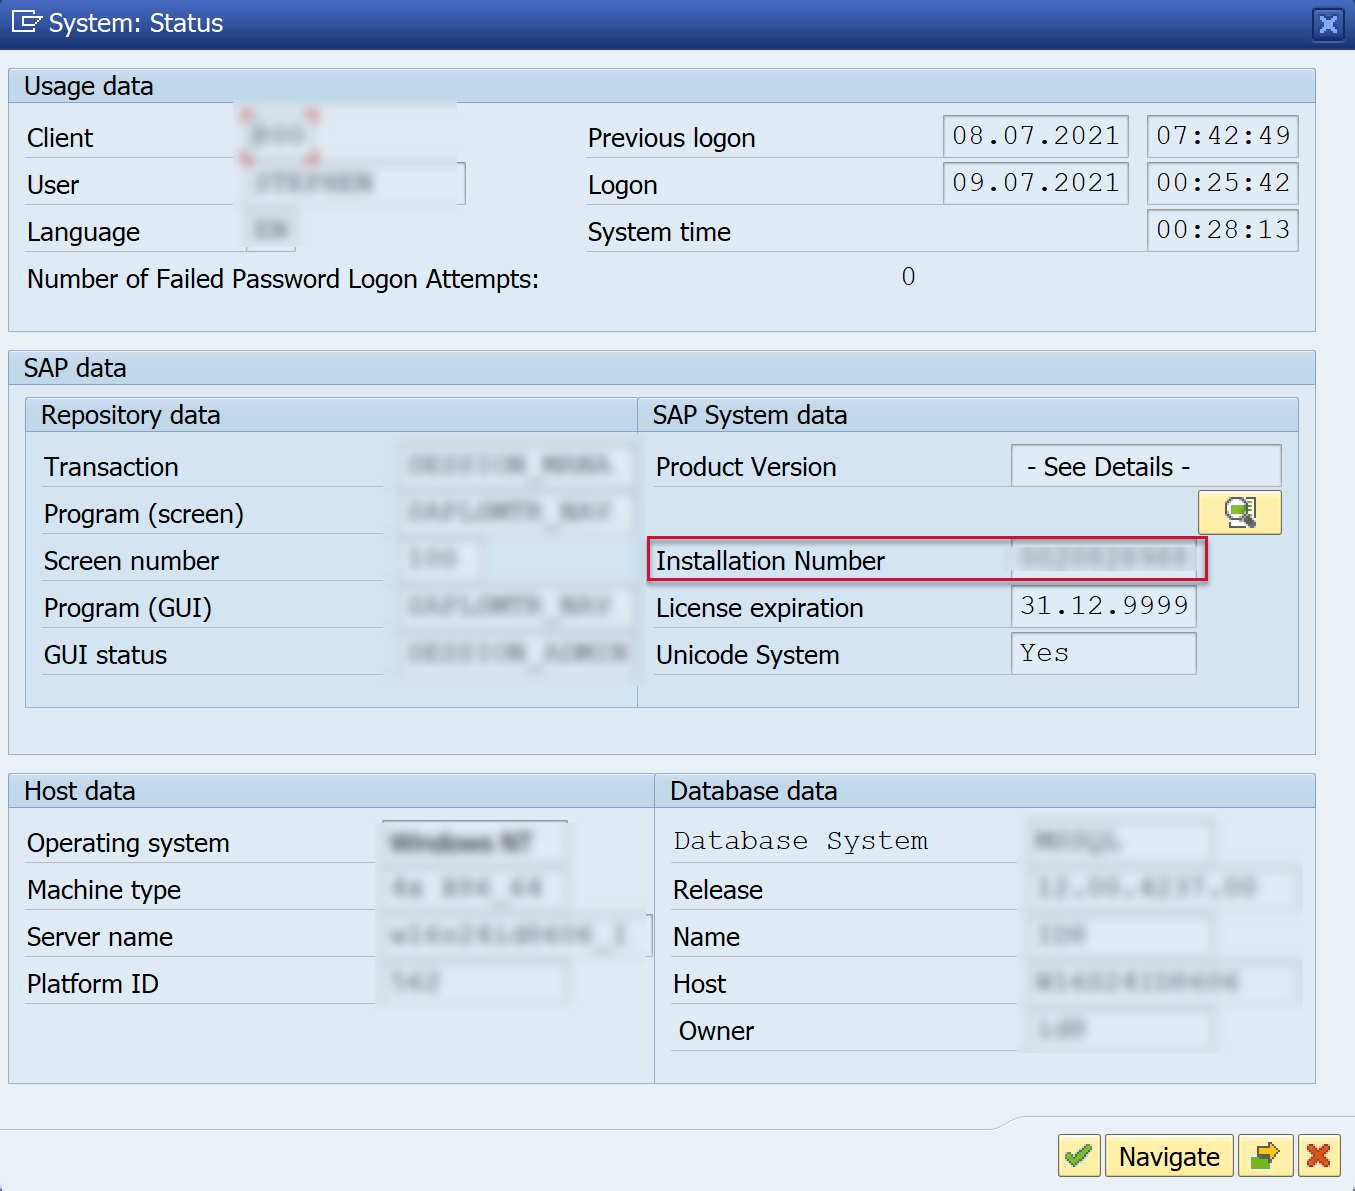Click the icon button right of Navigate

pos(1265,1156)
